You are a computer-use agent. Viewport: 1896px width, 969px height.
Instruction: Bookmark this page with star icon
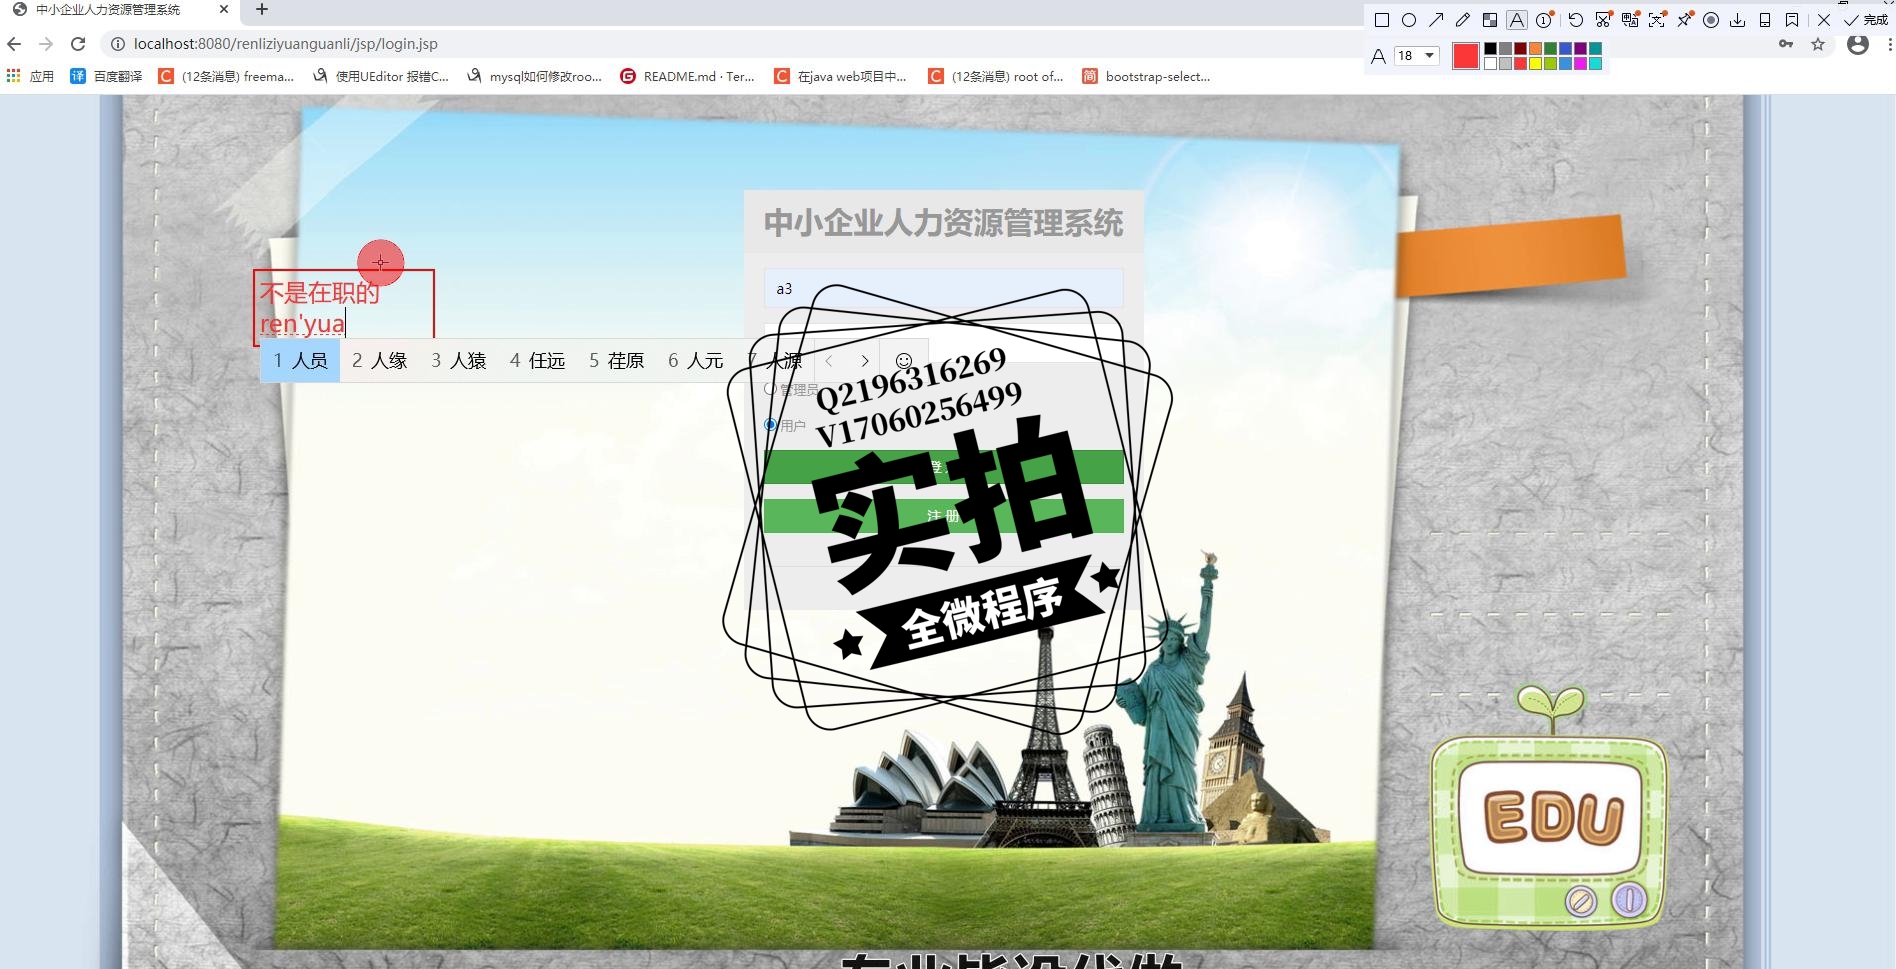click(x=1818, y=44)
